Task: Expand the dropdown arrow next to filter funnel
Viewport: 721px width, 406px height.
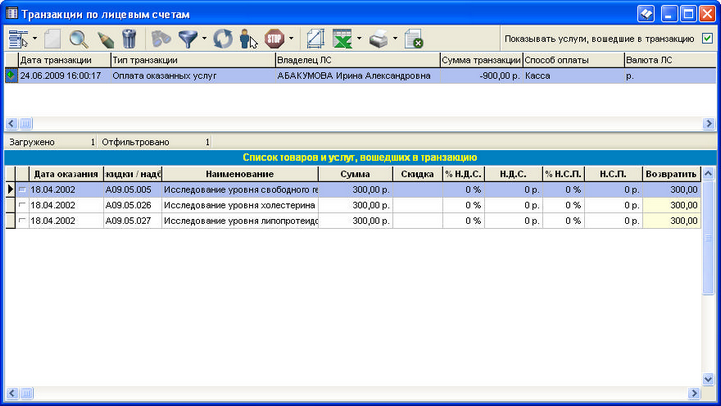Action: 204,39
